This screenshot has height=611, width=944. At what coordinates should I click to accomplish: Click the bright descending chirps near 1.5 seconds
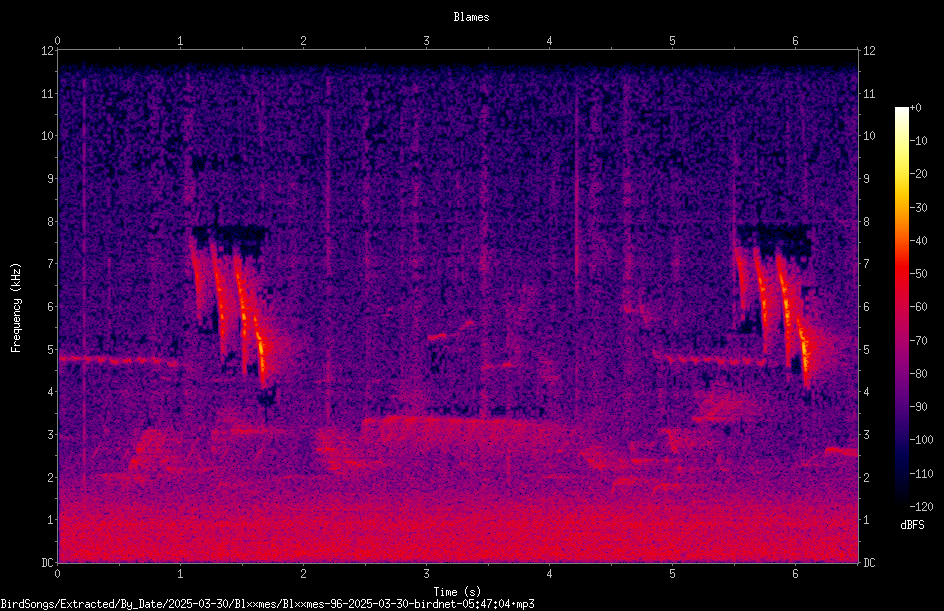pyautogui.click(x=230, y=310)
